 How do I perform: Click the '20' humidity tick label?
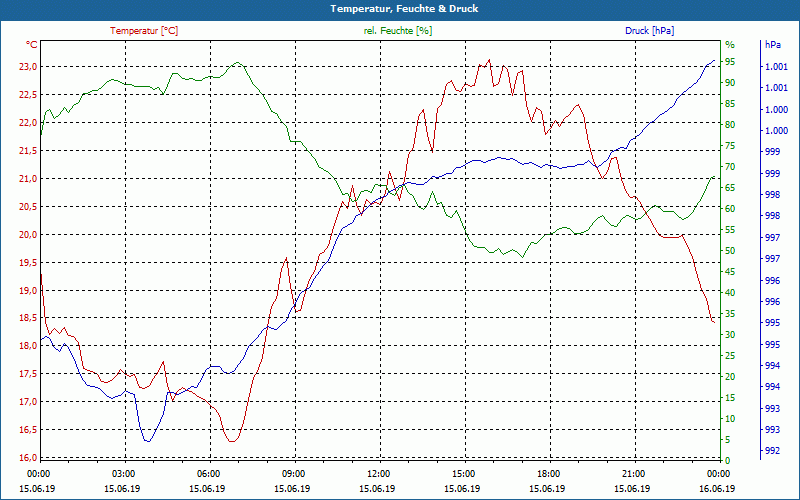click(730, 377)
